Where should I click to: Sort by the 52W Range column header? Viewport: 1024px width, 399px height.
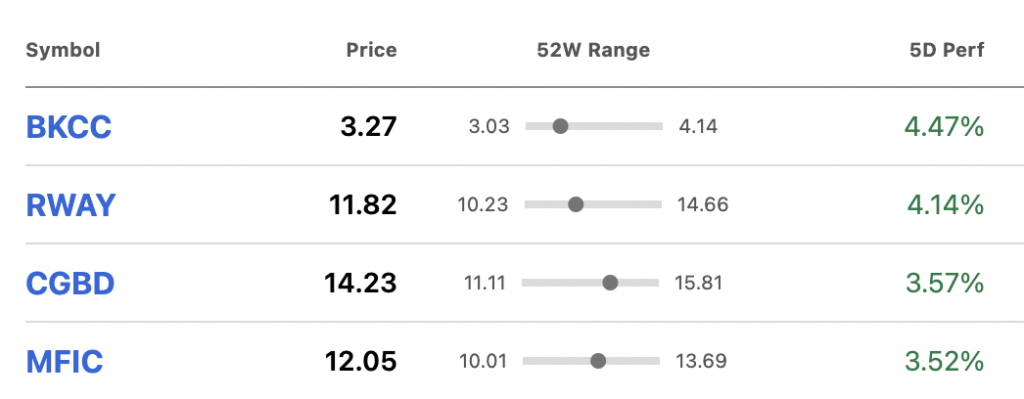click(x=594, y=50)
